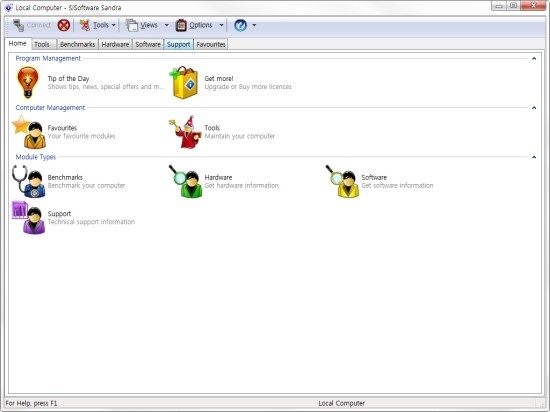Expand the Tools dropdown arrow
550x412 pixels.
click(x=113, y=25)
